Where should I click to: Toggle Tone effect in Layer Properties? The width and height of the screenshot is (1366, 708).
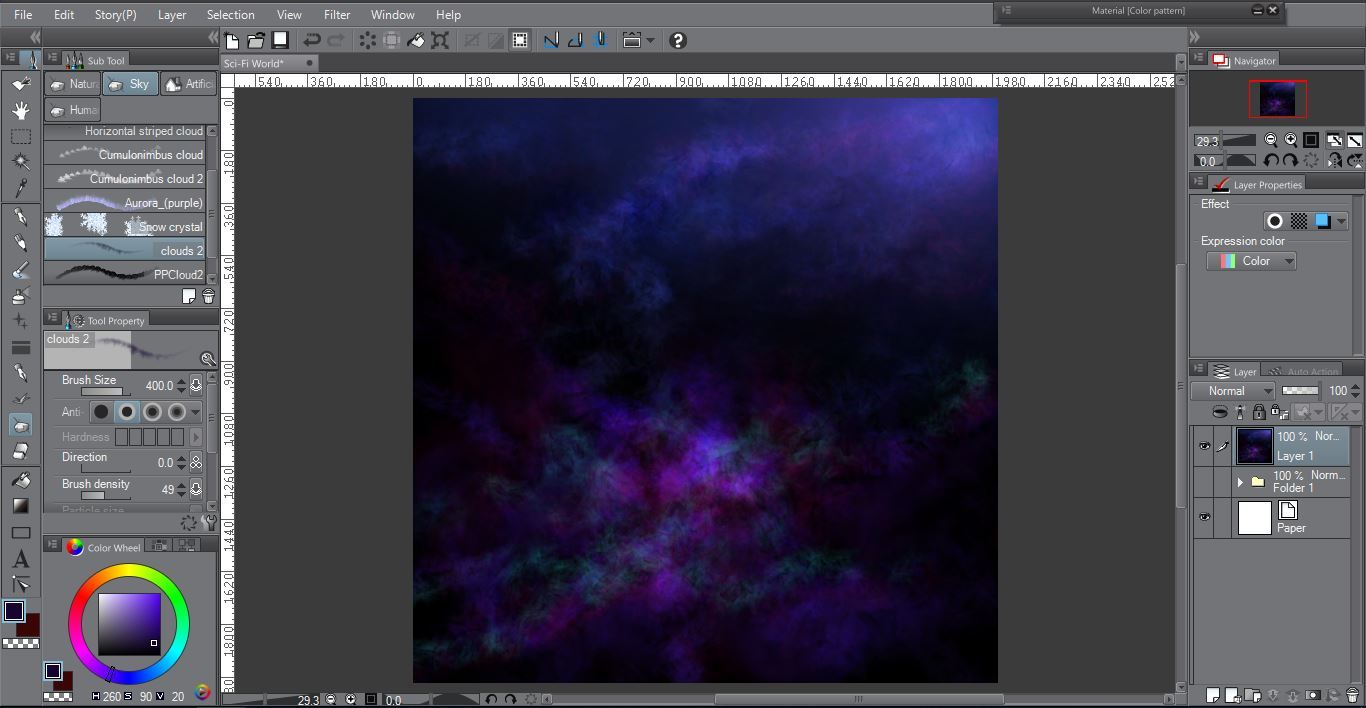point(1299,221)
